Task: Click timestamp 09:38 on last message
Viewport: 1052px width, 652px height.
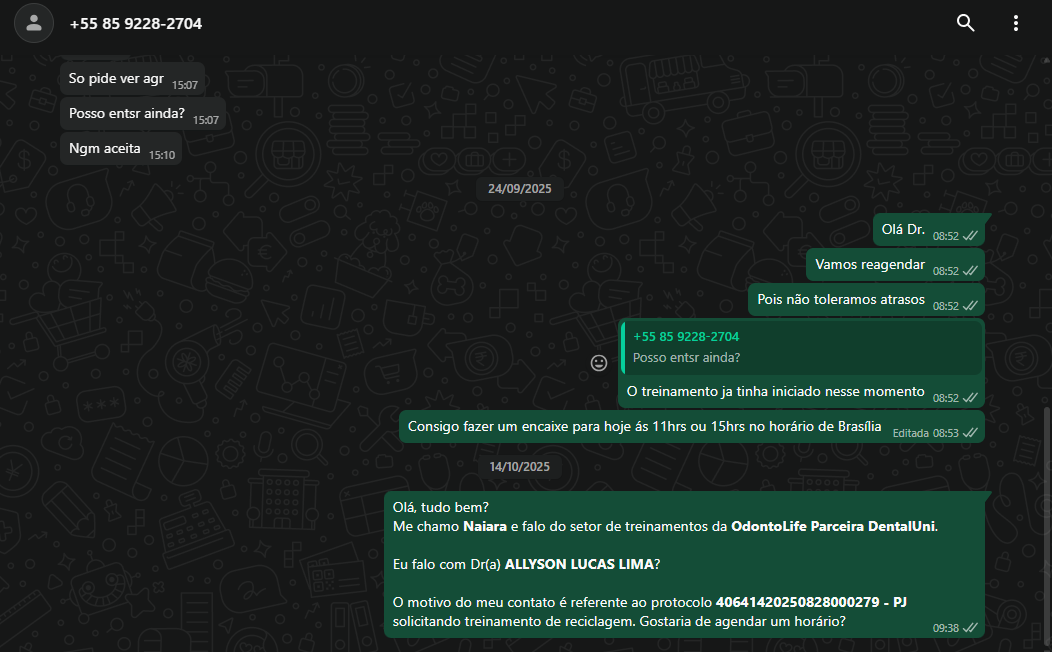Action: [945, 629]
